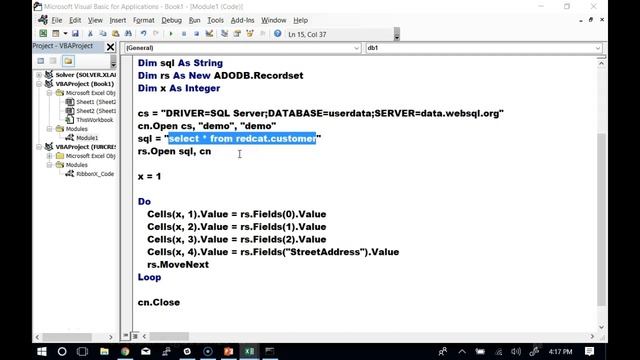Click the Redo arrow icon

pyautogui.click(x=156, y=34)
